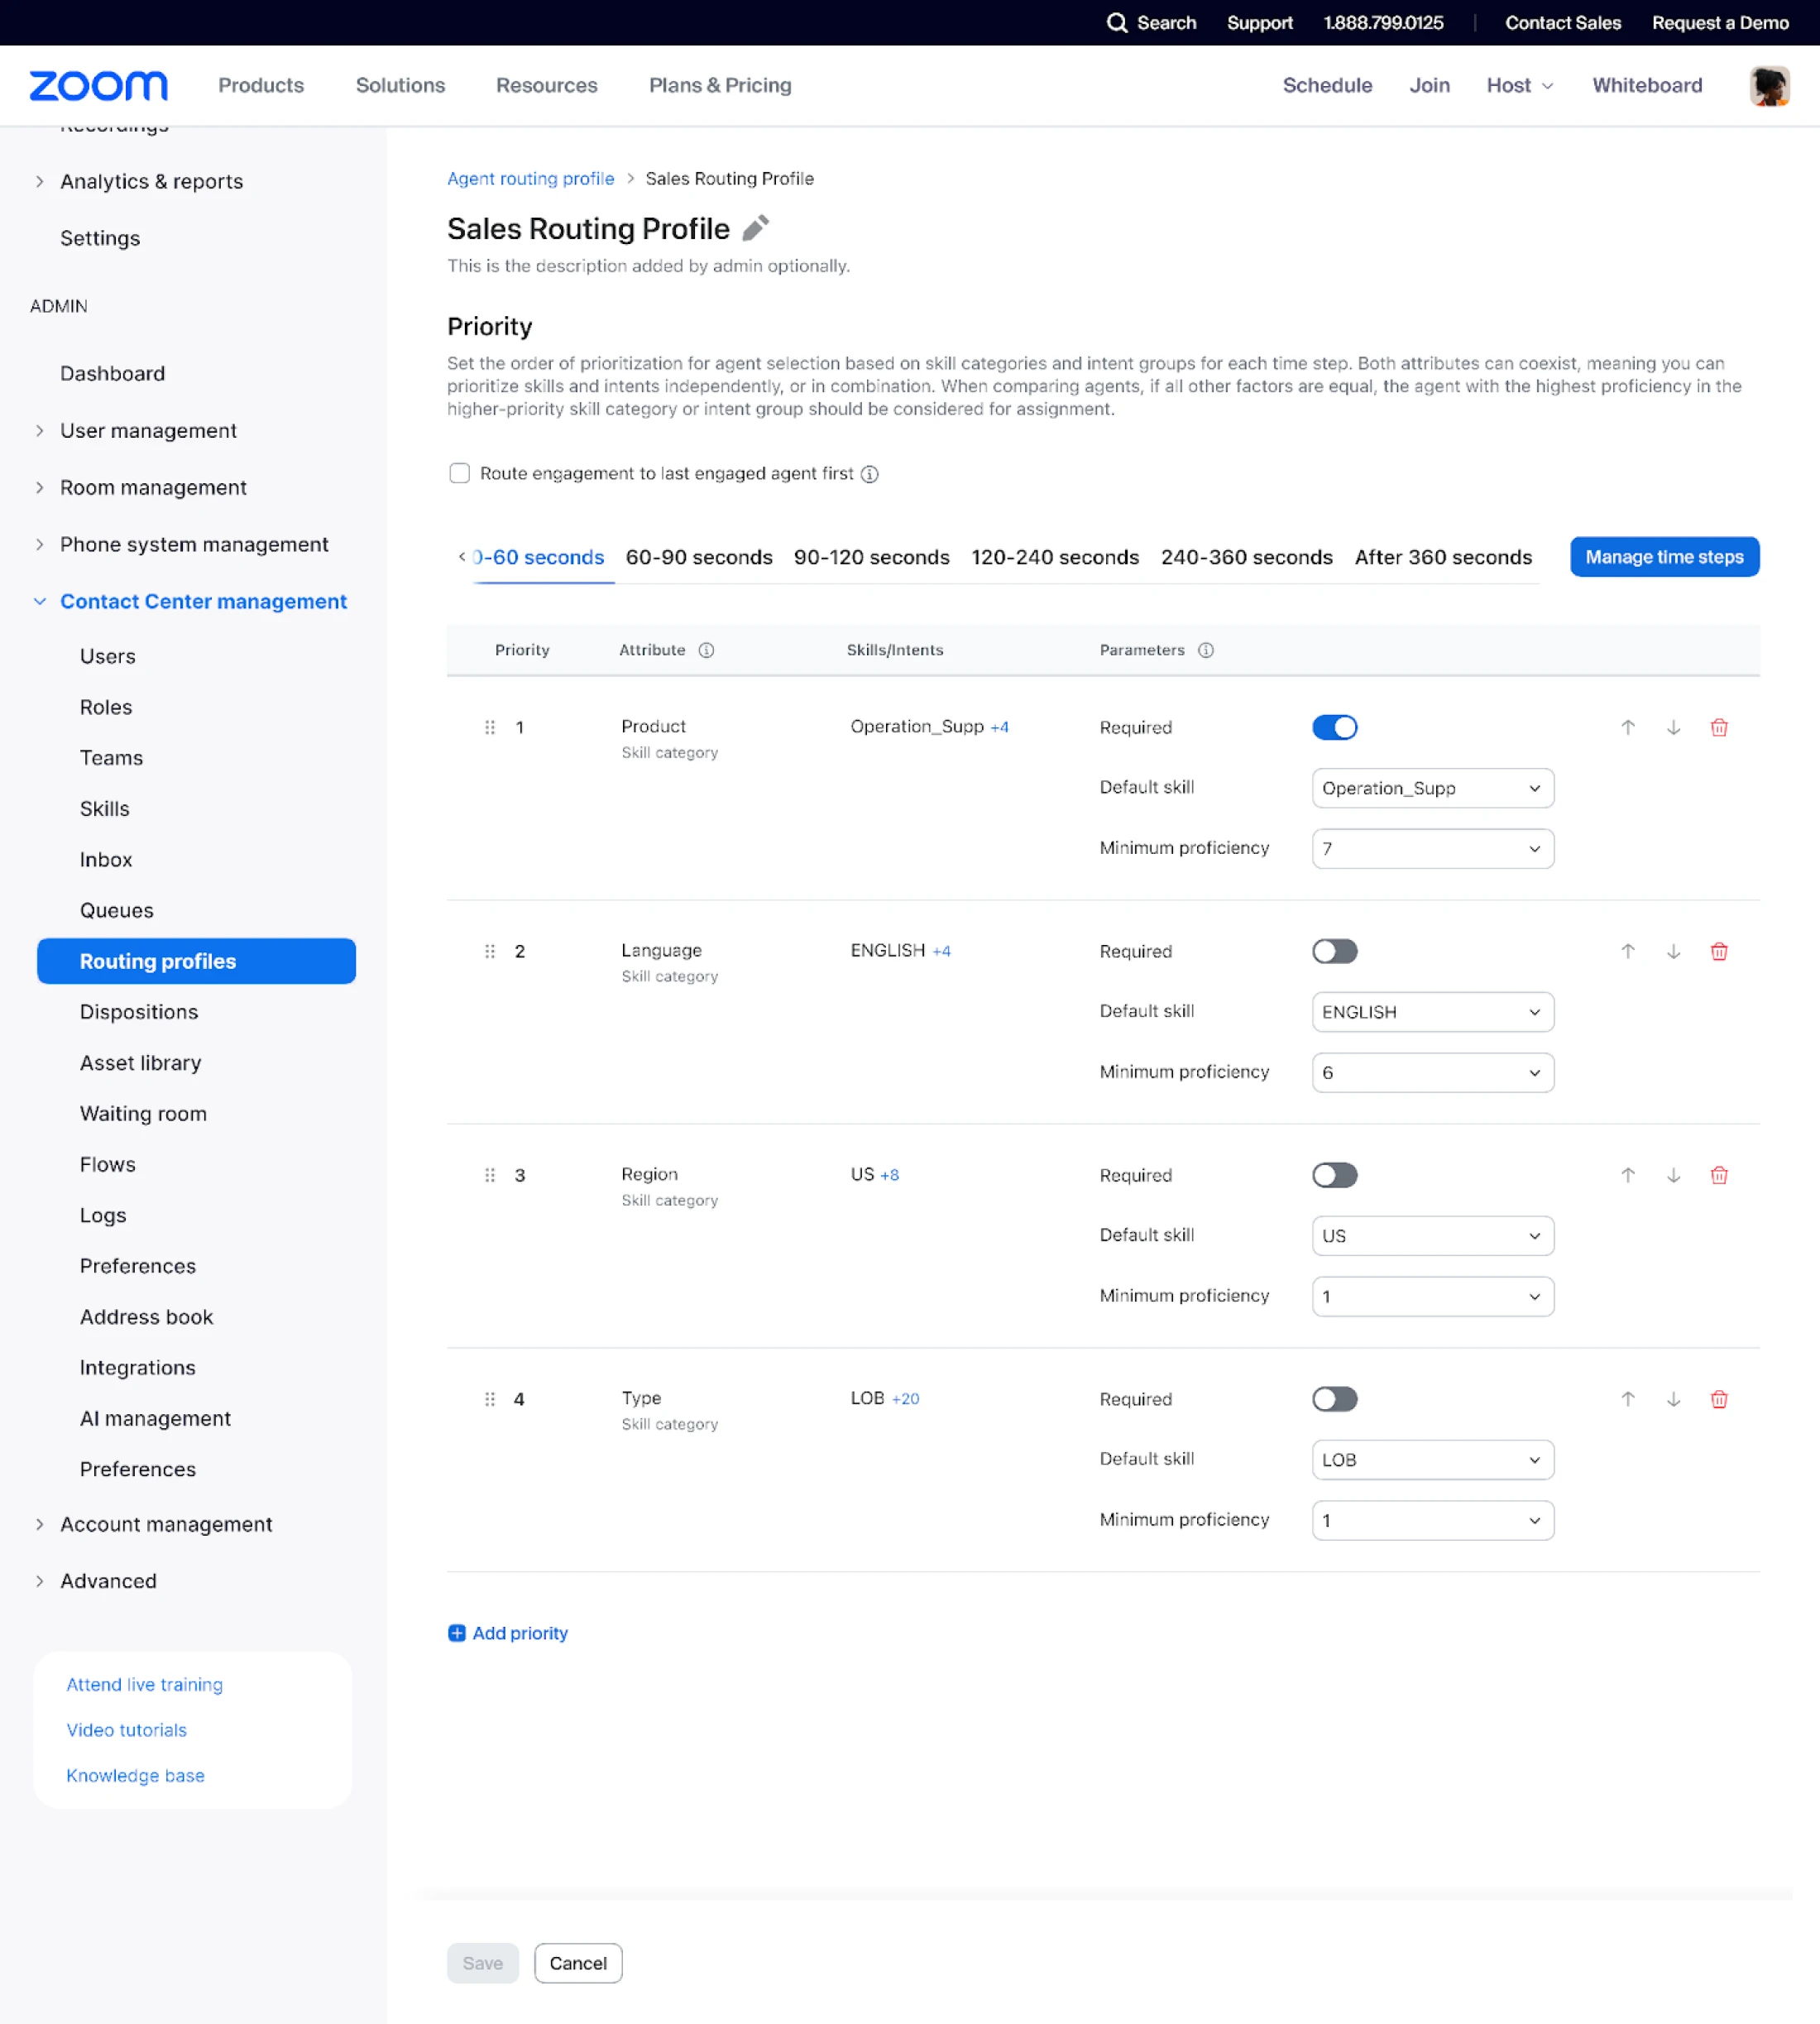Open the Plans & Pricing menu
Viewport: 1820px width, 2024px height.
pos(720,86)
